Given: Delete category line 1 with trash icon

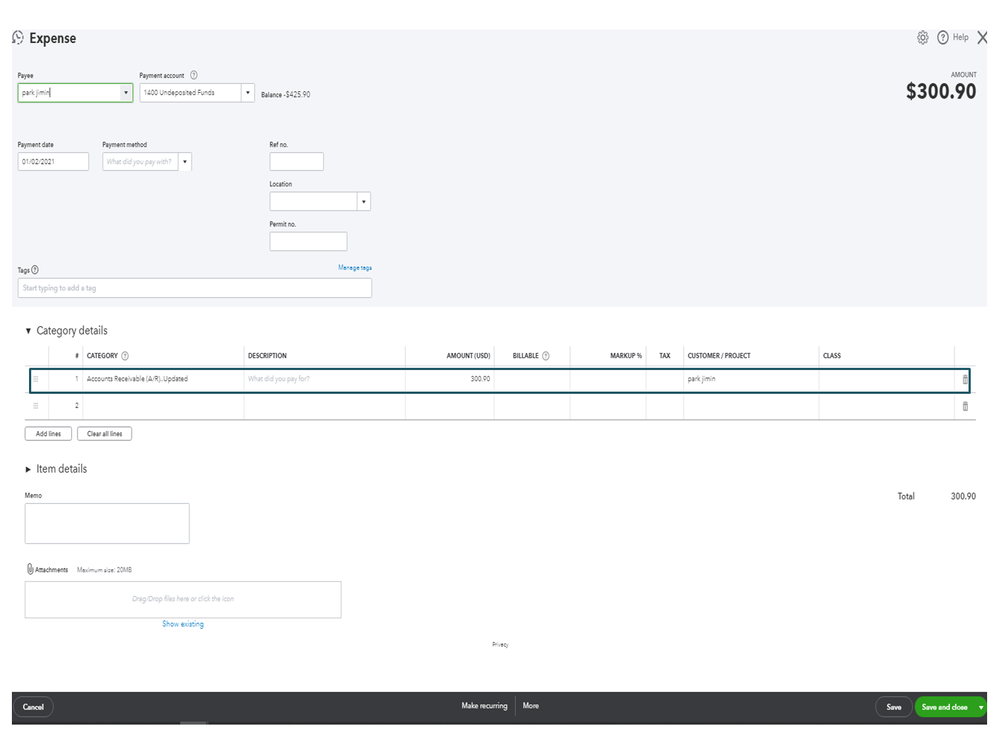Looking at the screenshot, I should pyautogui.click(x=965, y=380).
